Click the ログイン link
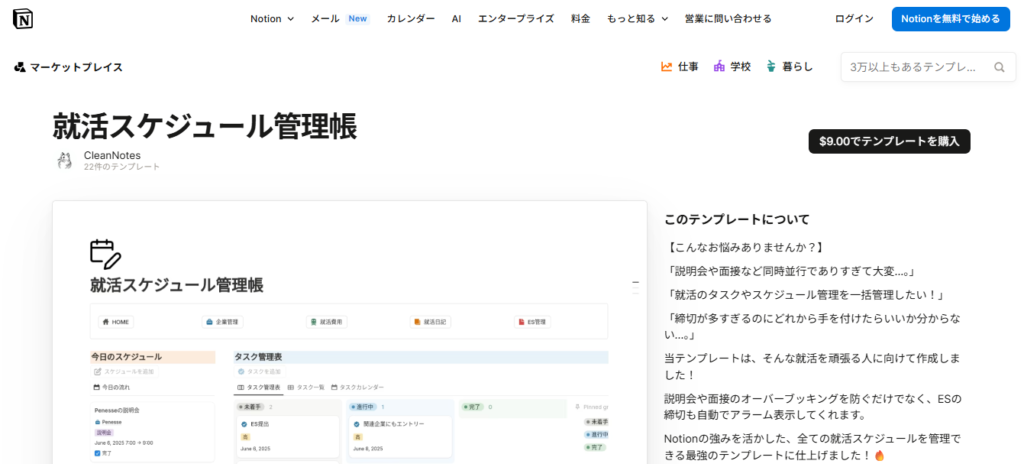 tap(854, 19)
